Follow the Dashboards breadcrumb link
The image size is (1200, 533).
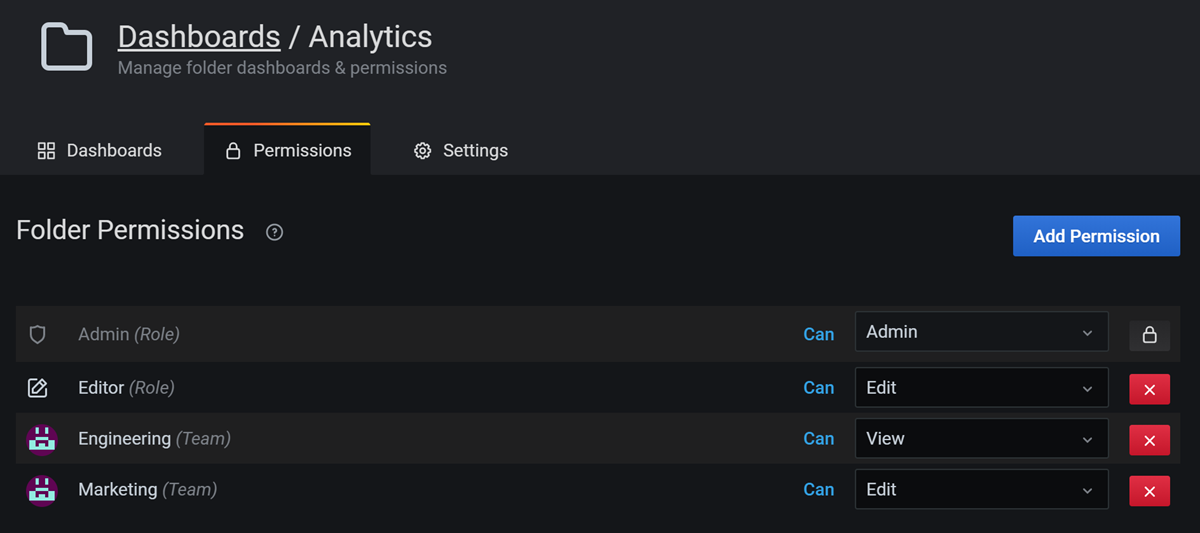pyautogui.click(x=198, y=37)
